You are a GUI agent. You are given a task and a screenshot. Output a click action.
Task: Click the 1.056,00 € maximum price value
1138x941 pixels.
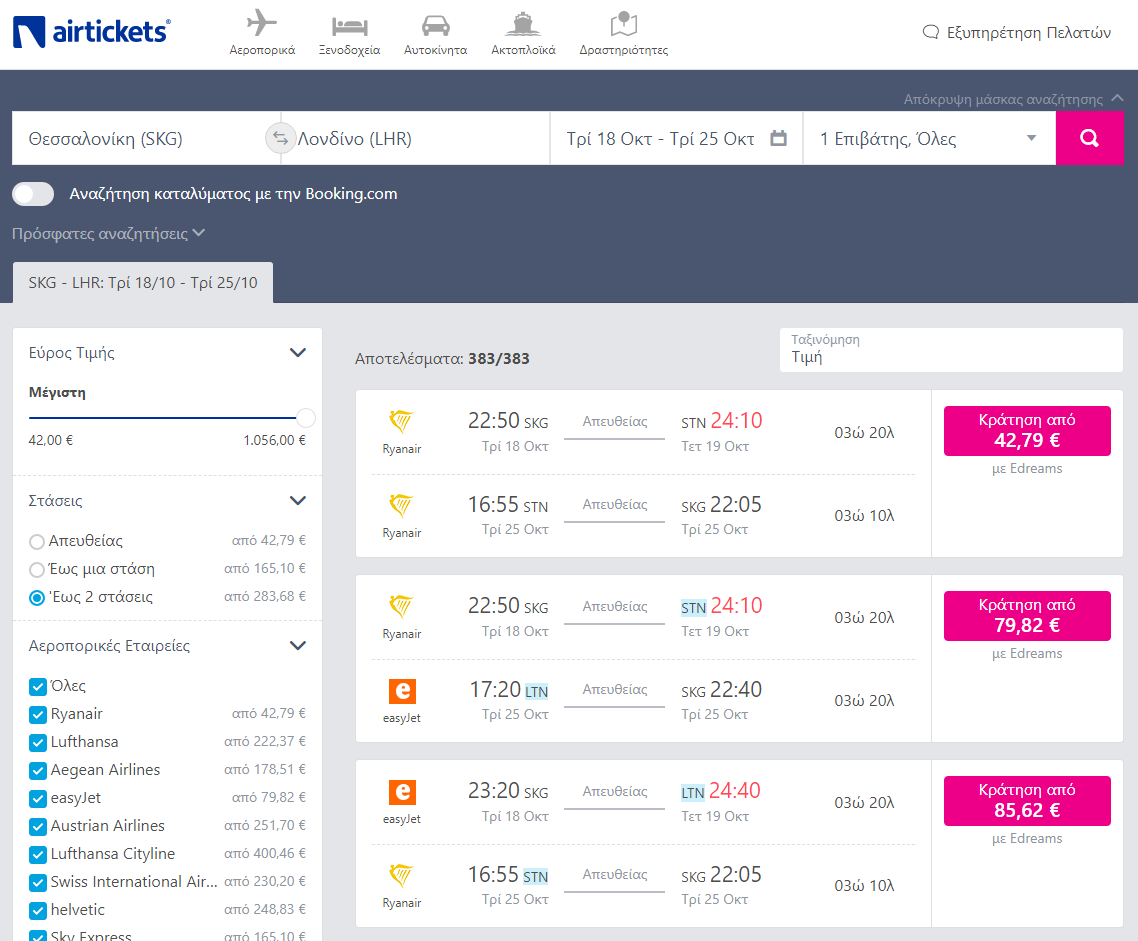[274, 440]
